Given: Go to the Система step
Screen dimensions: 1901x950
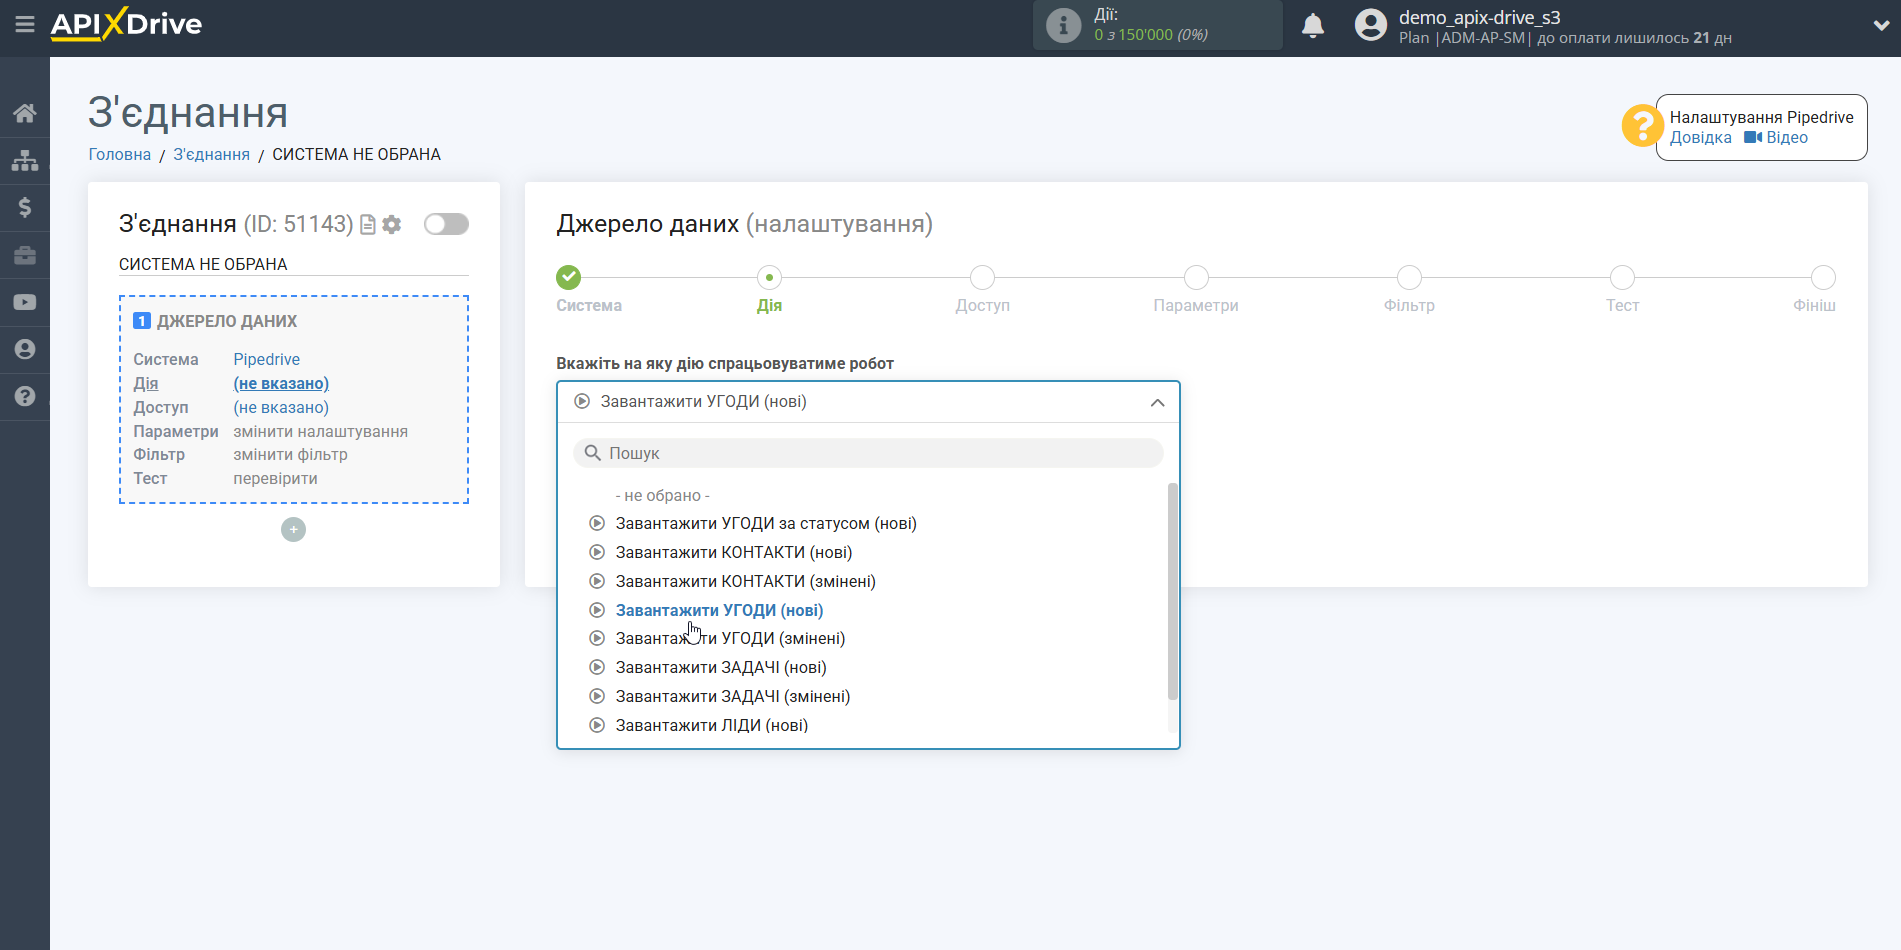Looking at the screenshot, I should 569,277.
